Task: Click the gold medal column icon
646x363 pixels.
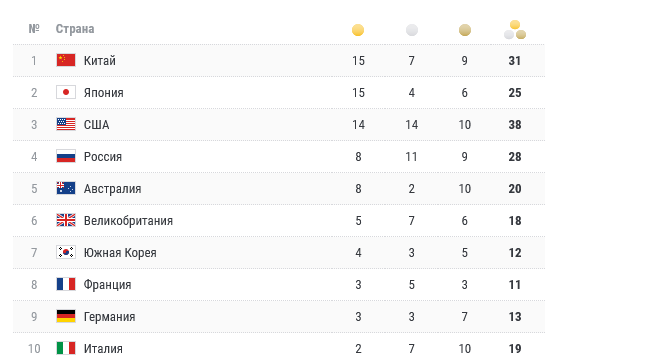Action: tap(358, 30)
